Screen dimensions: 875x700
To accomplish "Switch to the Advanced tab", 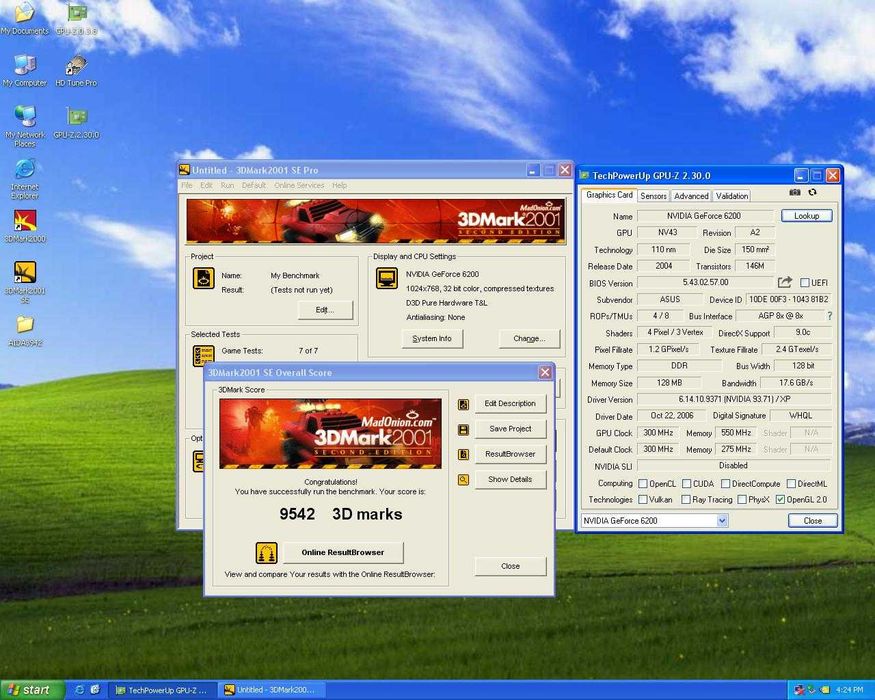I will (x=691, y=196).
